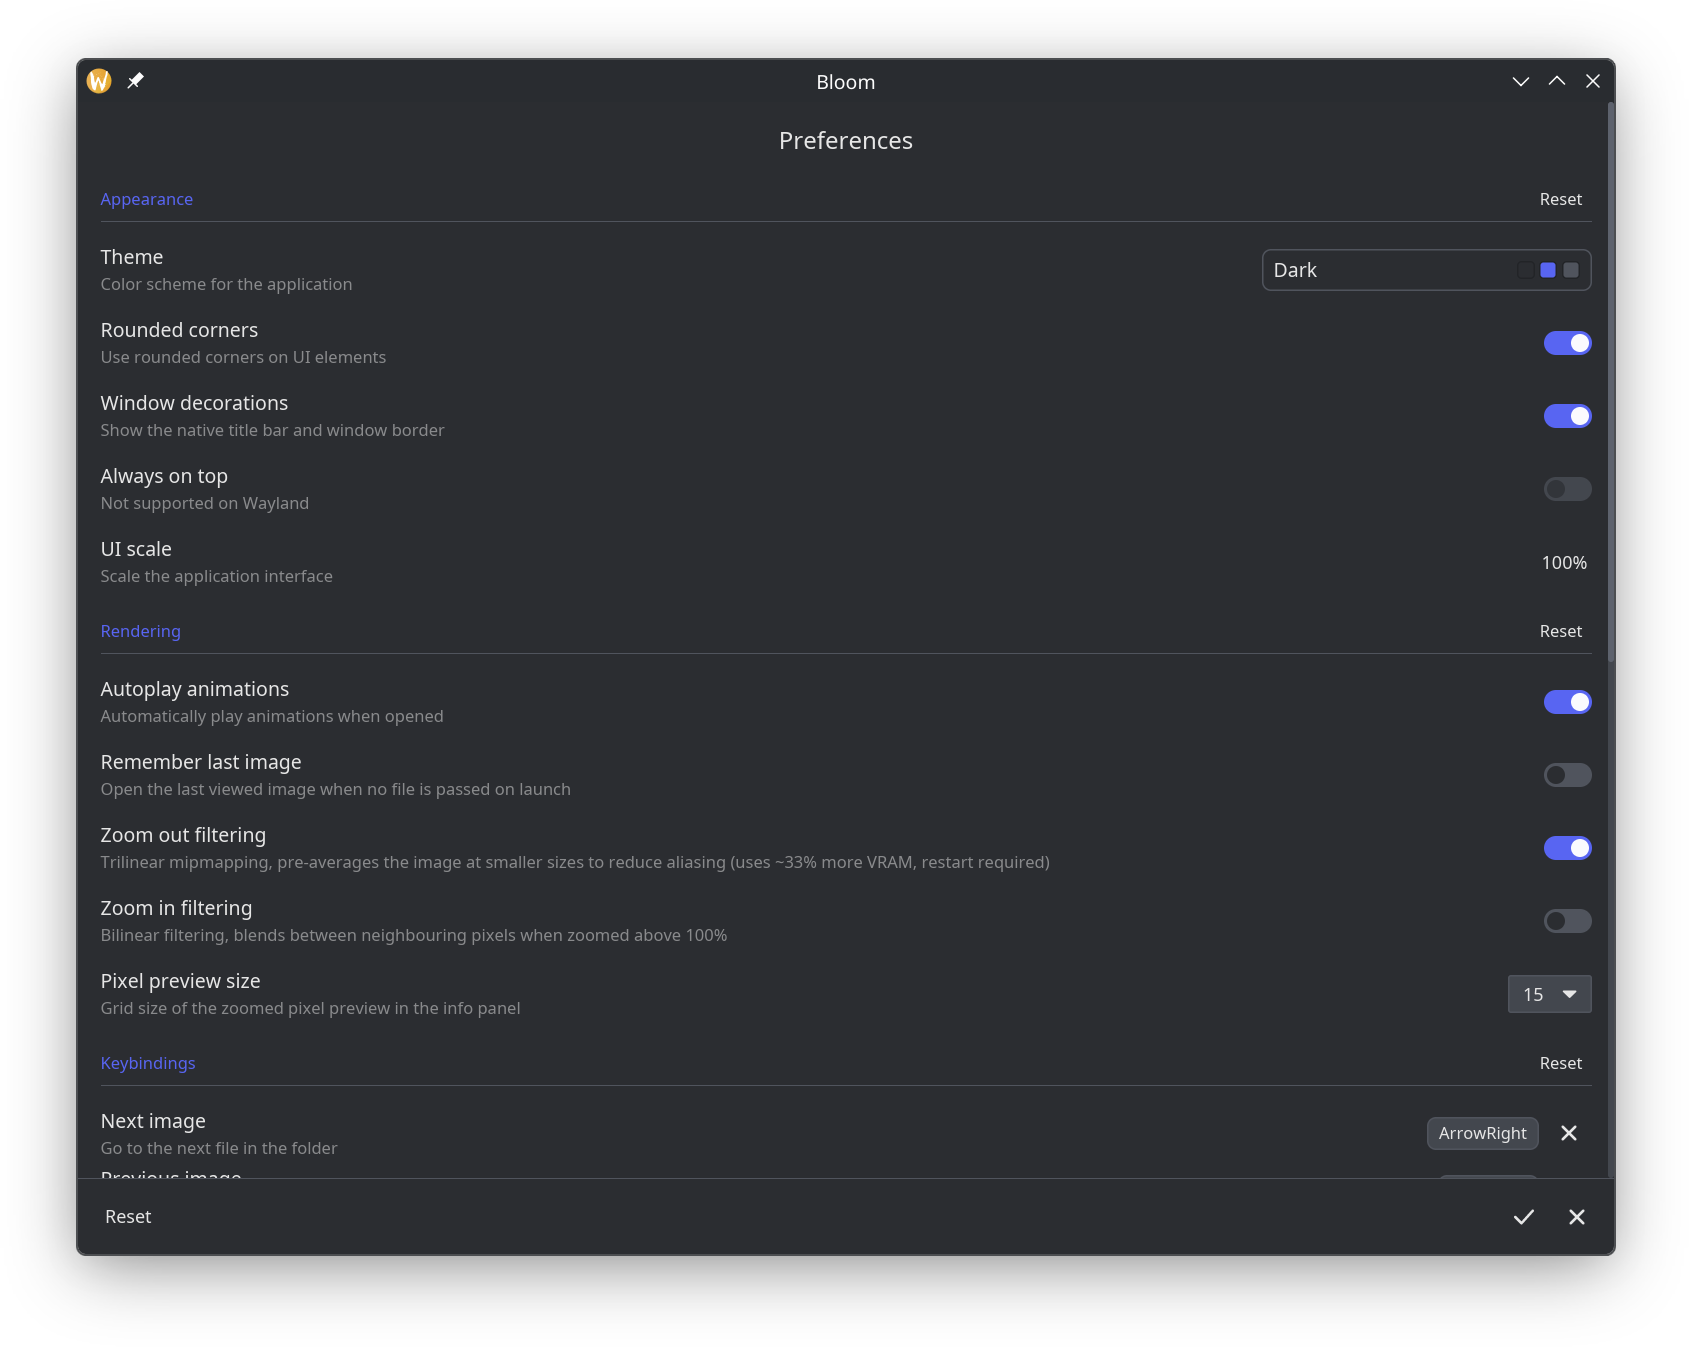Click the Appearance section heading
1689x1347 pixels.
pos(147,199)
